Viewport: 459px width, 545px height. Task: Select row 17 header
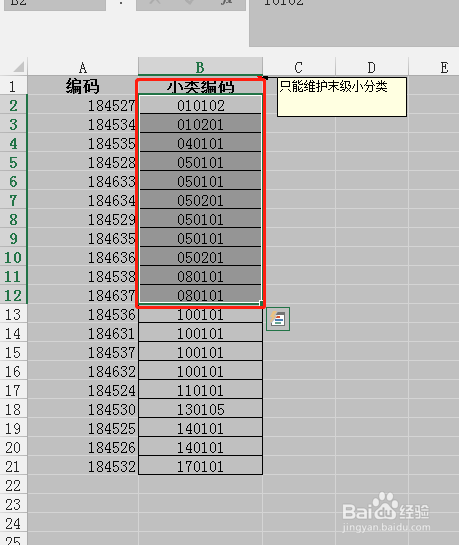pyautogui.click(x=13, y=390)
